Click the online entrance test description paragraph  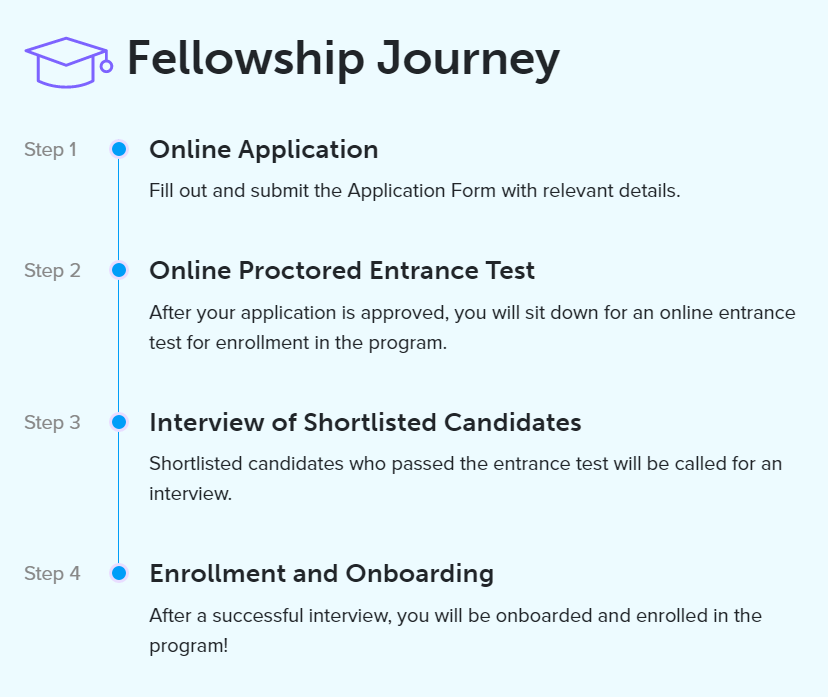[x=472, y=327]
